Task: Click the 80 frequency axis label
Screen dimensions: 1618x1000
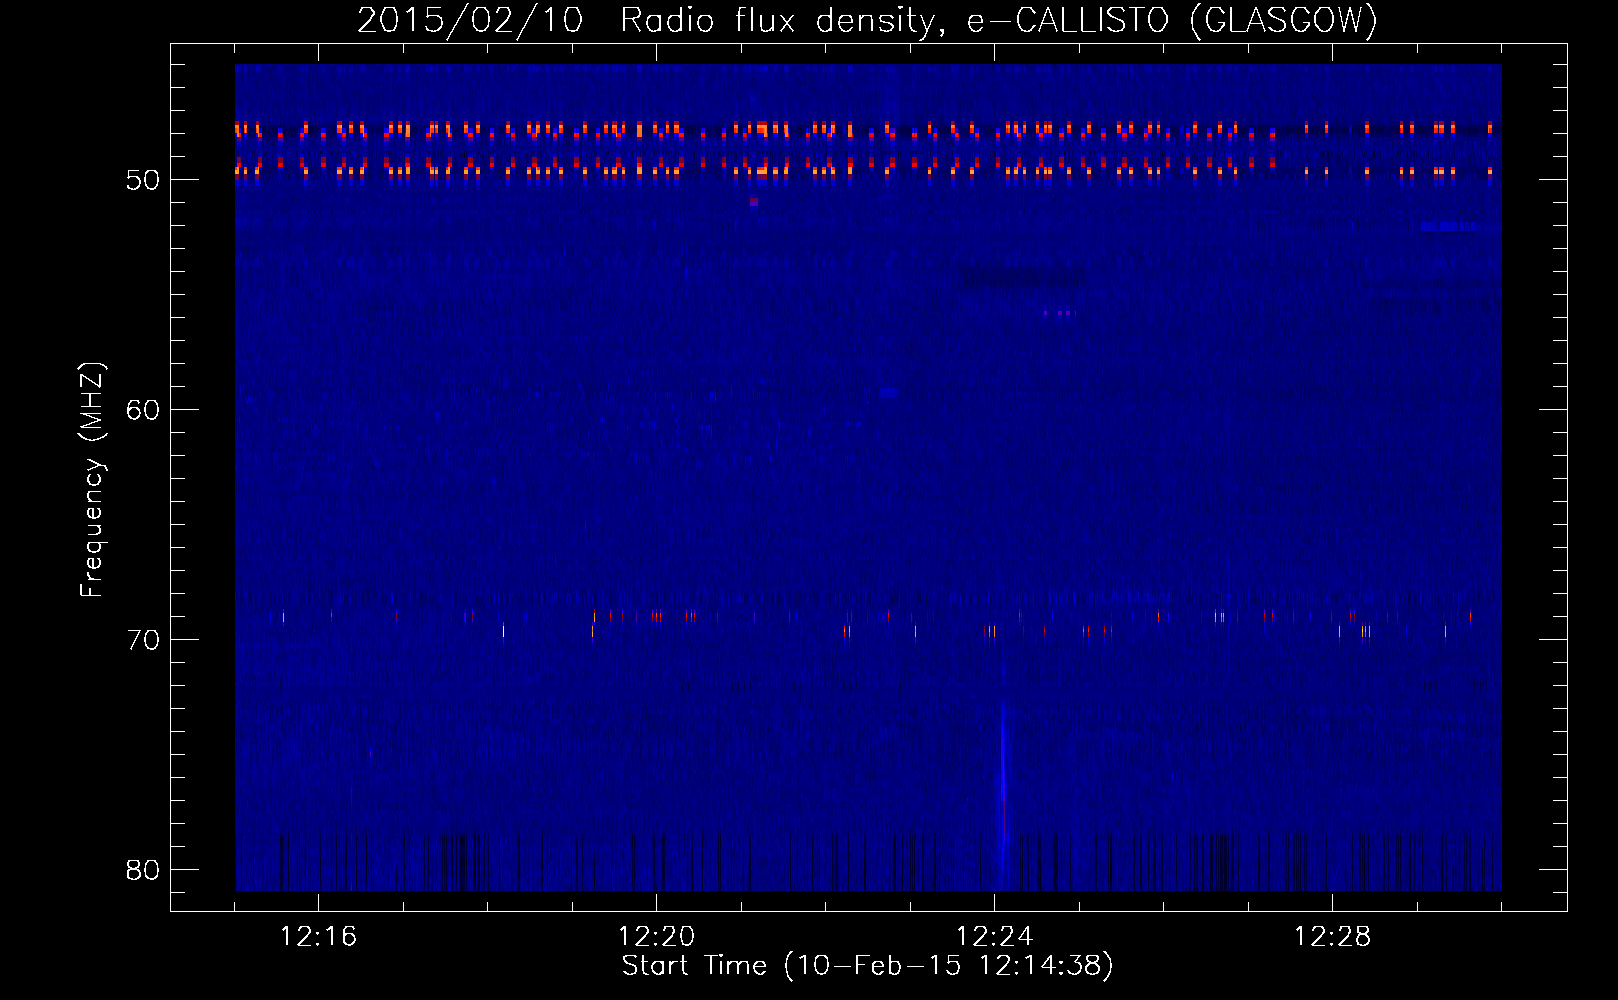Action: (x=143, y=870)
